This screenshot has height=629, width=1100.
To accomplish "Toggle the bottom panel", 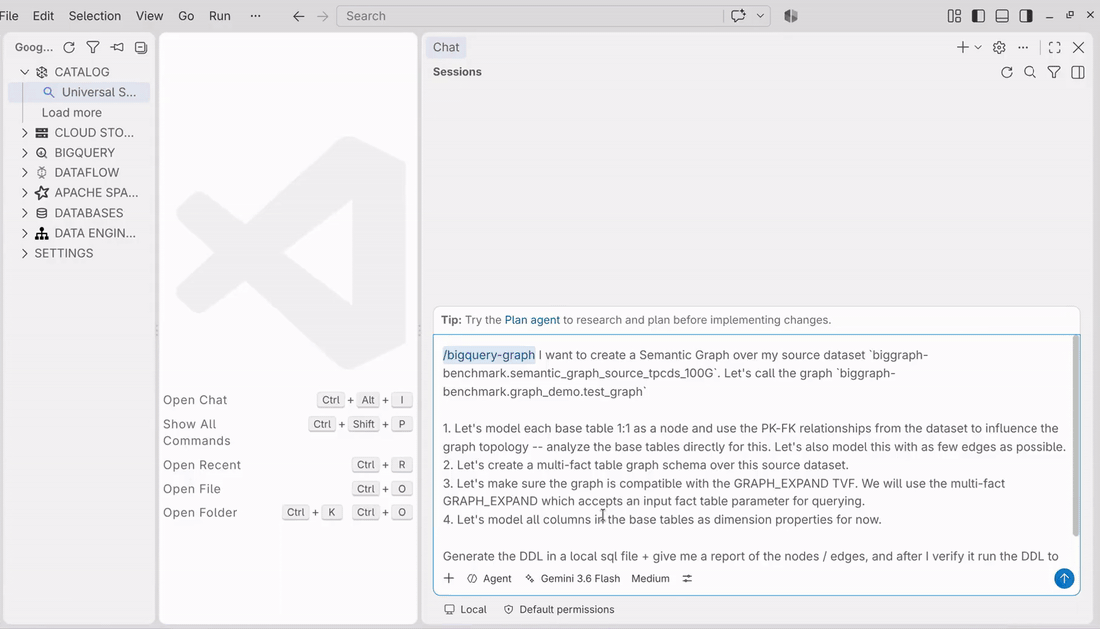I will click(1002, 15).
